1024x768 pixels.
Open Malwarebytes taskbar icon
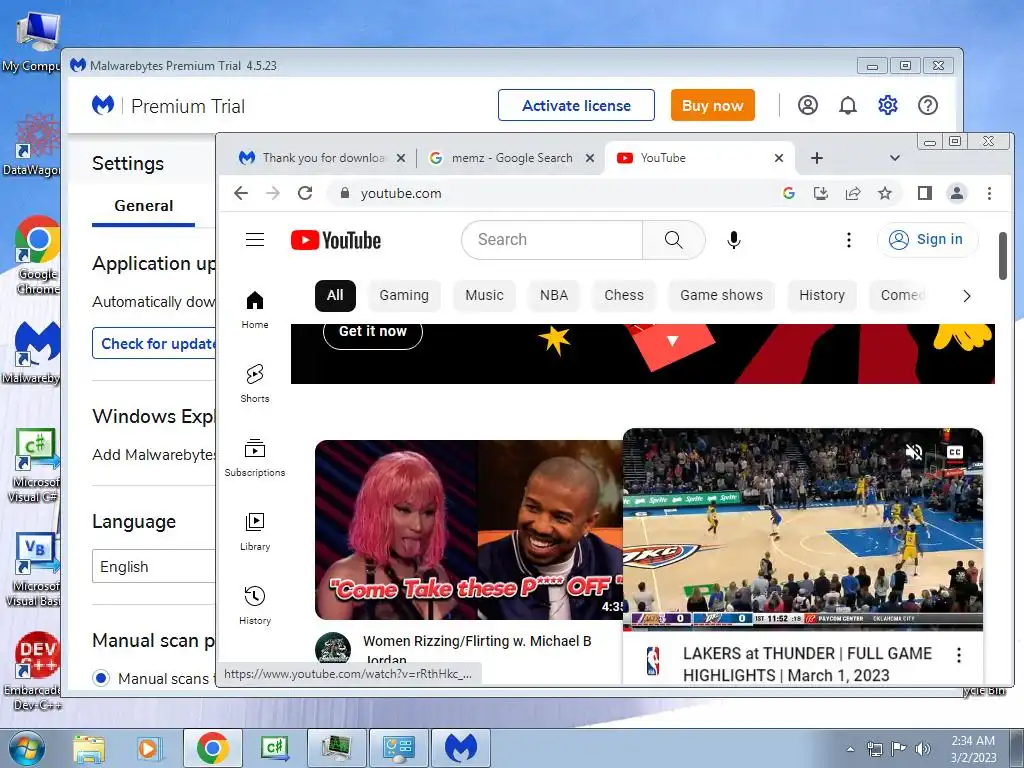460,748
